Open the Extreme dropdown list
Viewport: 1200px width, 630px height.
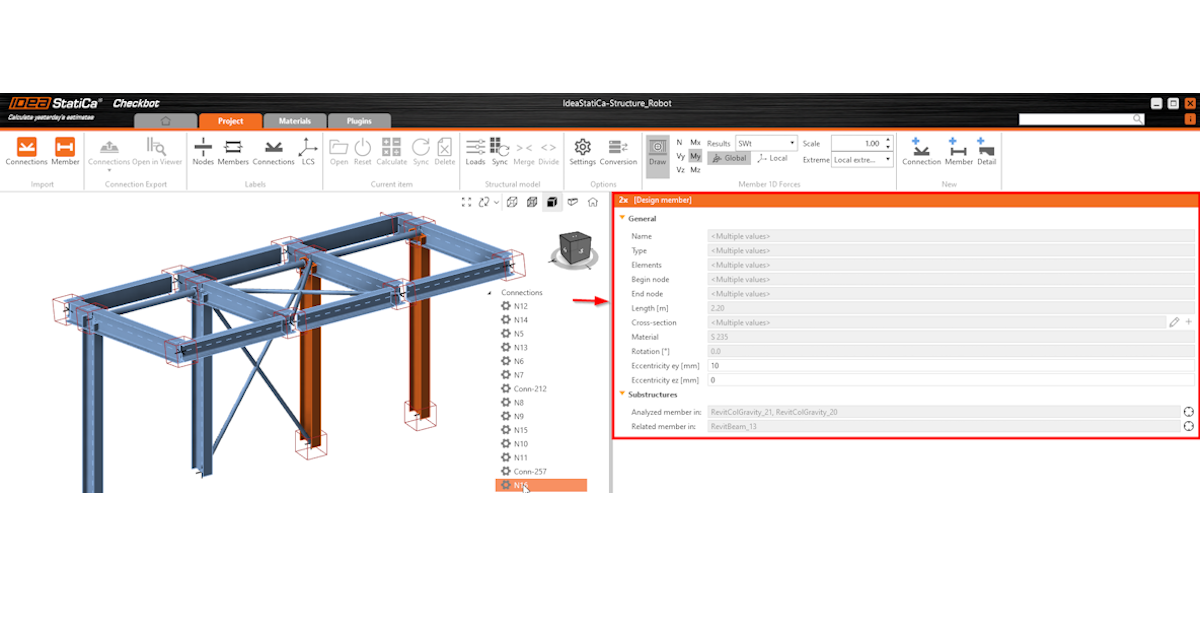tap(862, 159)
